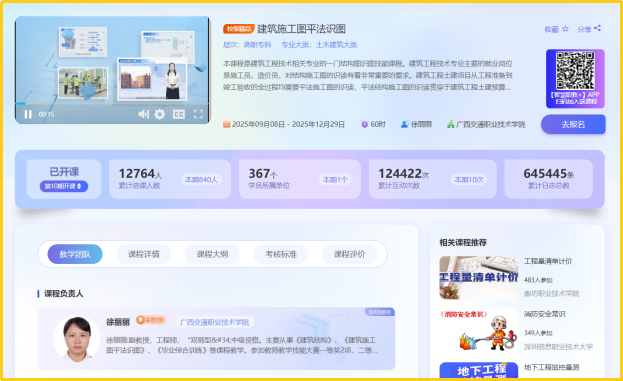Click the 收藏 label

click(x=551, y=29)
